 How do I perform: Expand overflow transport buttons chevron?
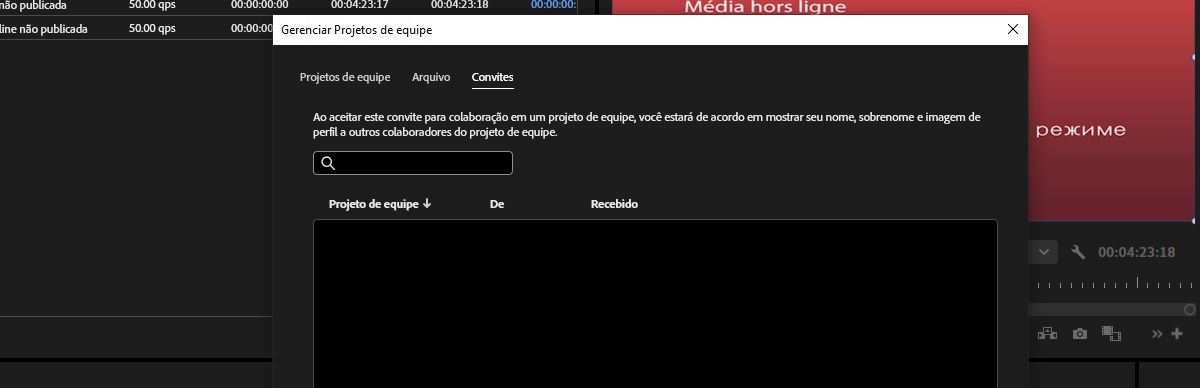(1157, 334)
